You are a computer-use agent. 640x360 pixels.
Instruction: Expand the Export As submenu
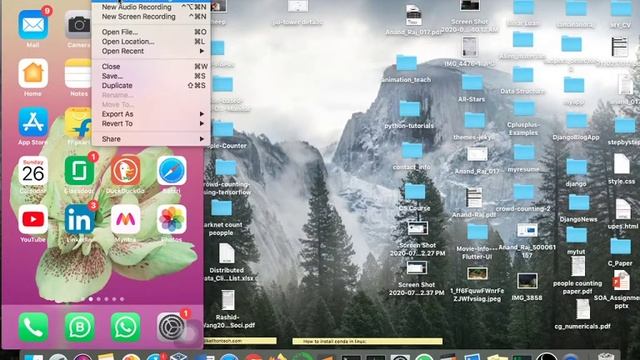151,114
